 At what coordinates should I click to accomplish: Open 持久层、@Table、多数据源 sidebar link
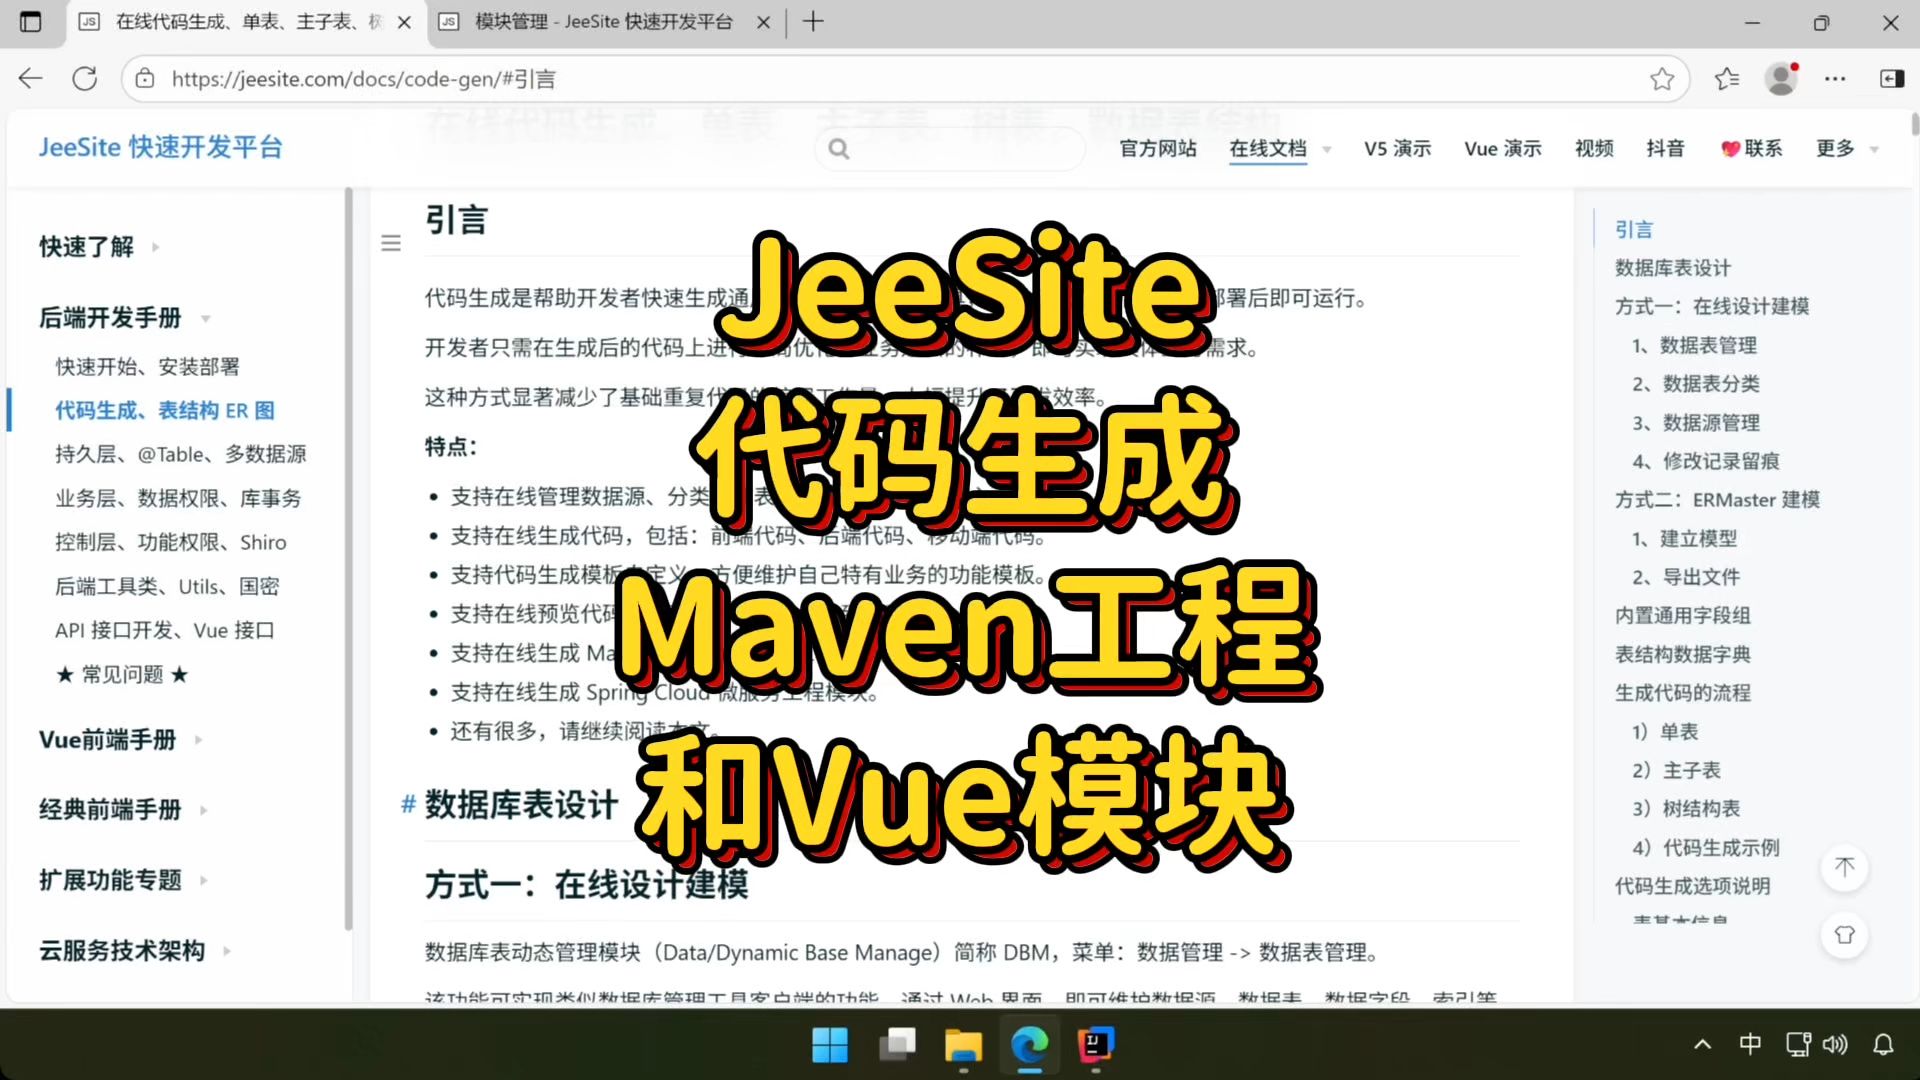[x=181, y=454]
